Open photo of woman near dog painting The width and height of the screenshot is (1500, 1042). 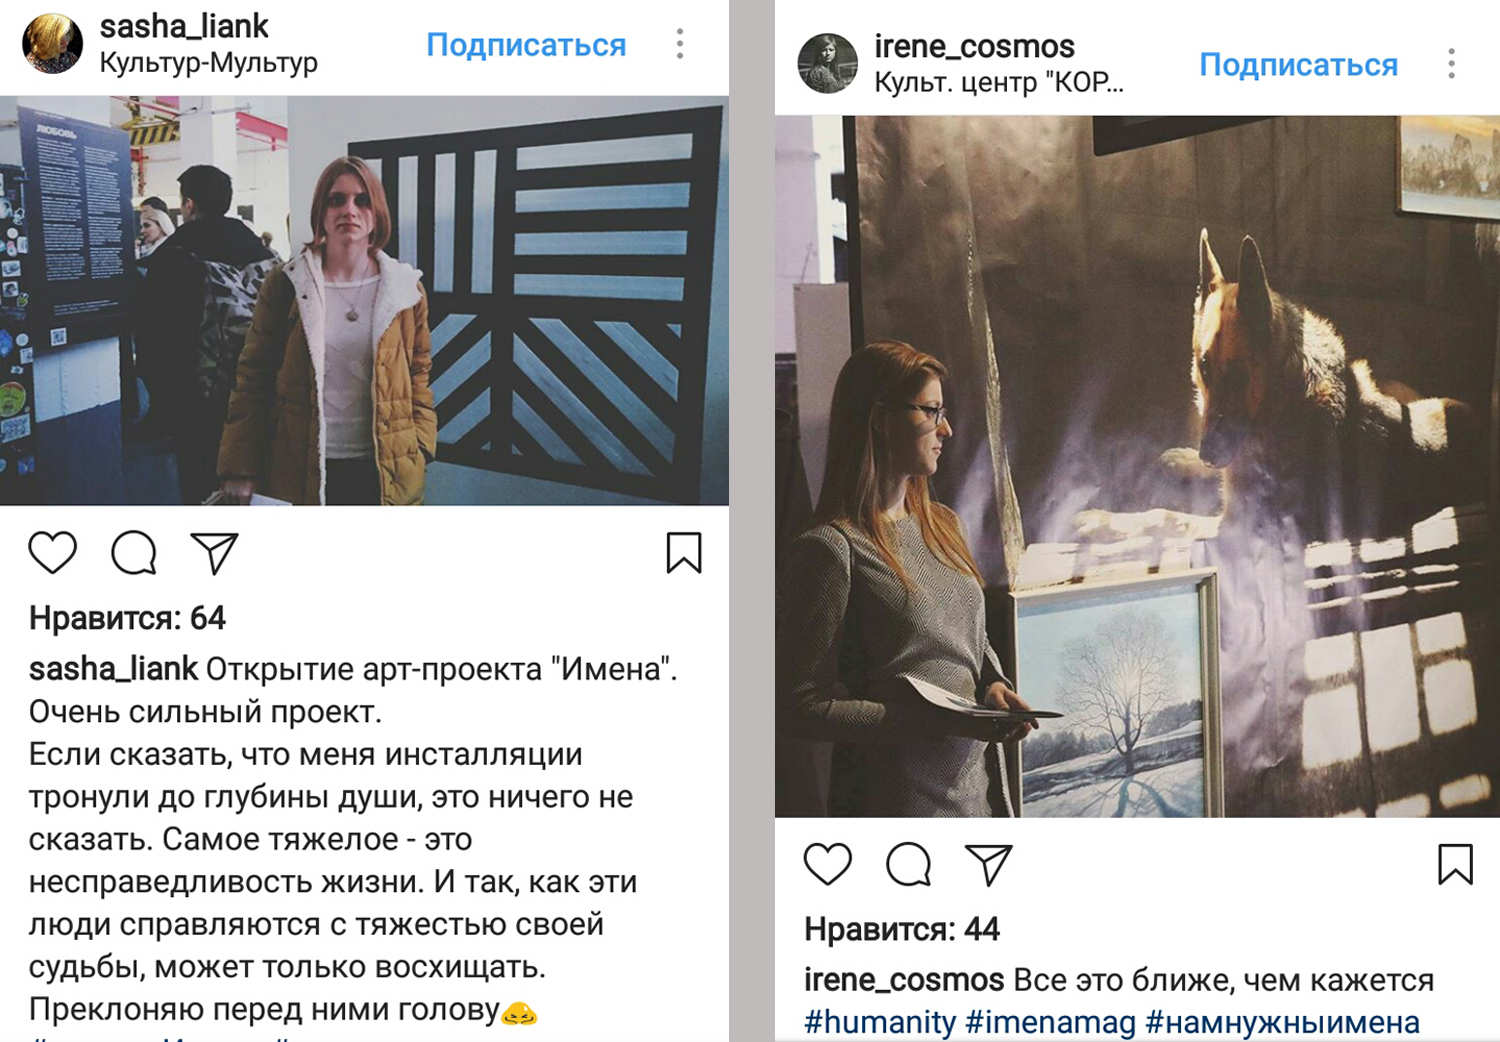[x=1137, y=466]
